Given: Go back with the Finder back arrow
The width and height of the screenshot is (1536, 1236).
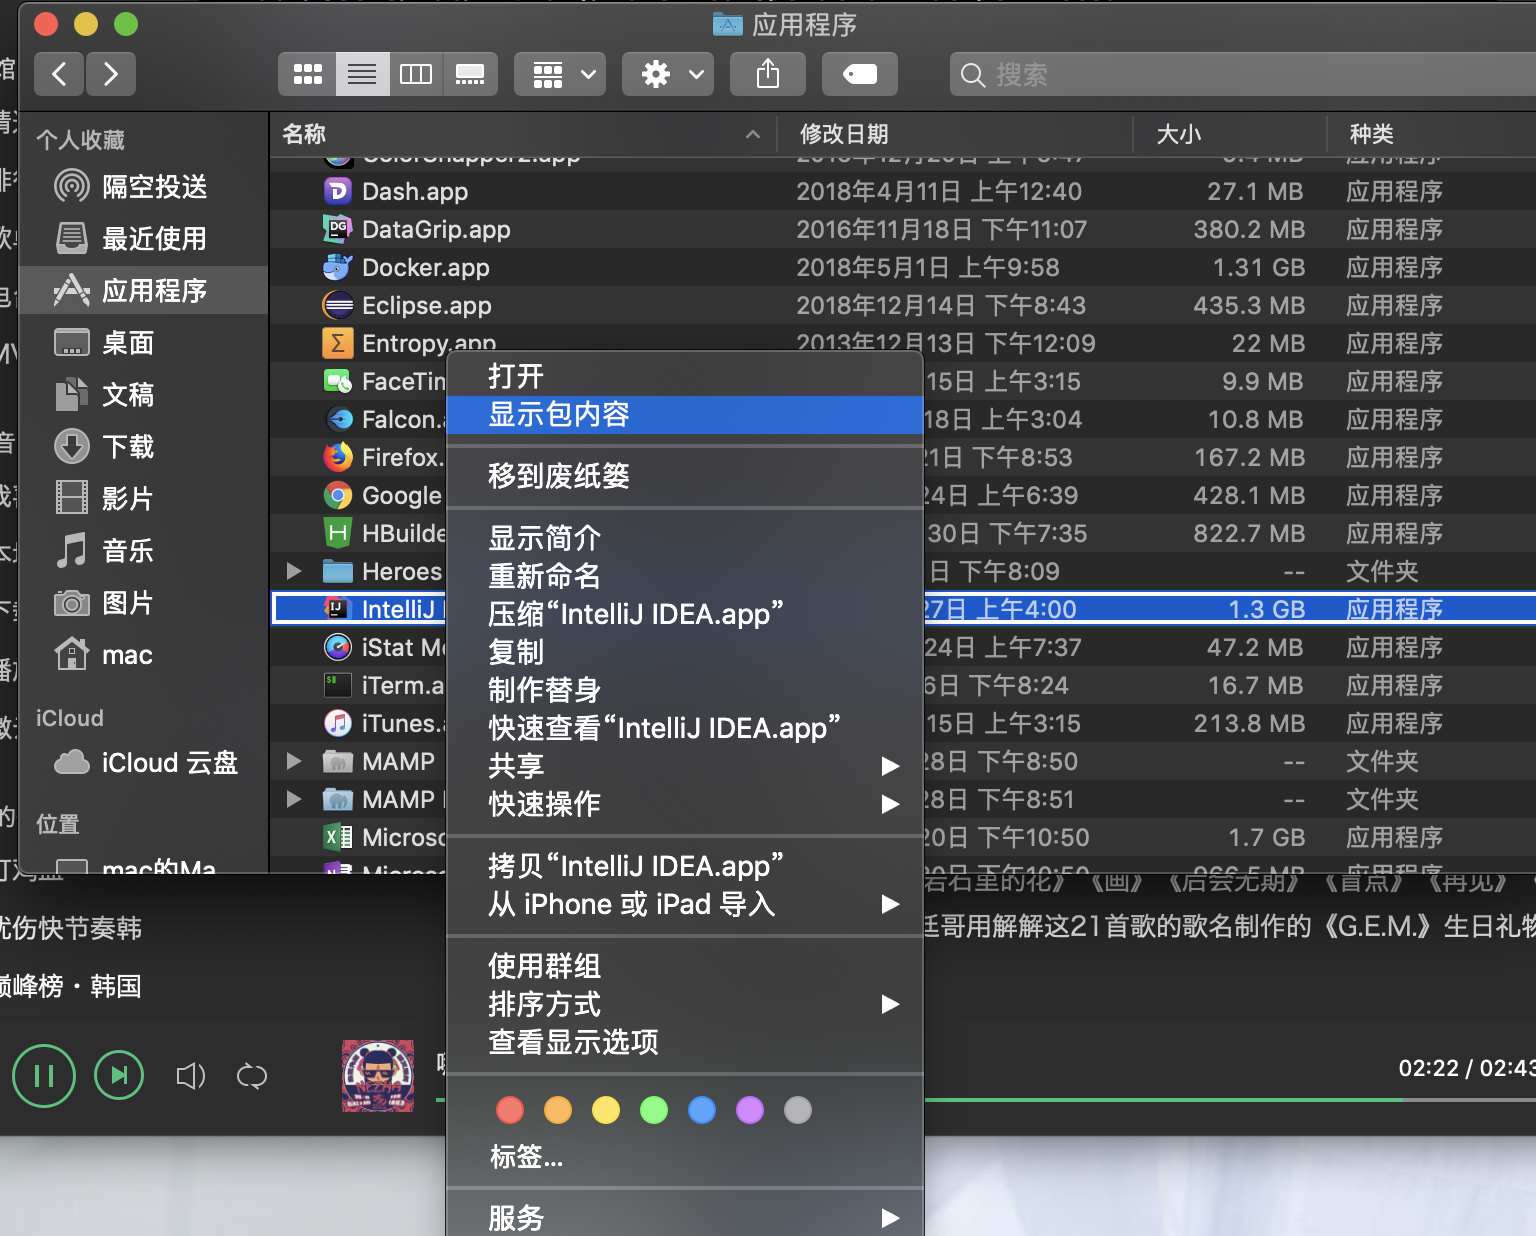Looking at the screenshot, I should 59,74.
